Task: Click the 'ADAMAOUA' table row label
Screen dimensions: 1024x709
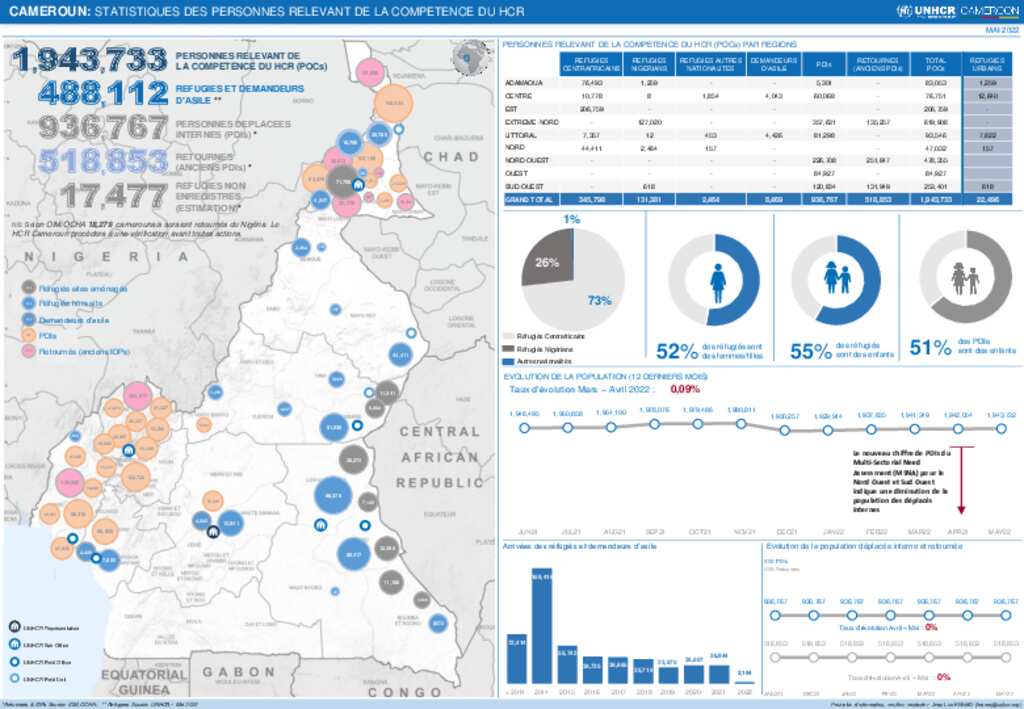Action: 524,84
